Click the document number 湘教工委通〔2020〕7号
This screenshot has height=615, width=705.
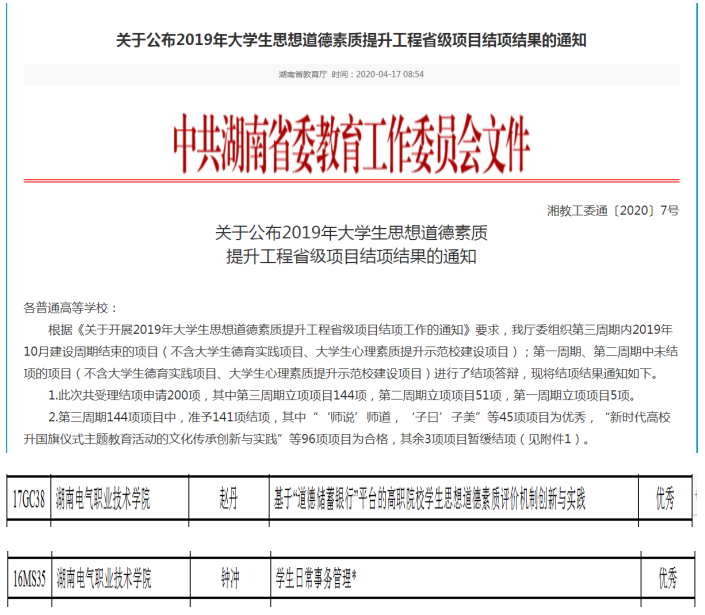click(x=613, y=210)
